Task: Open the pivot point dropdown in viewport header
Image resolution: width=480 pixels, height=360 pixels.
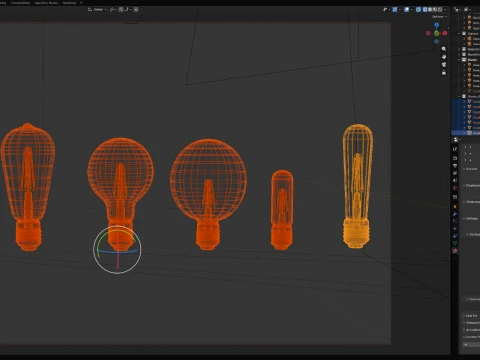Action: coord(113,9)
